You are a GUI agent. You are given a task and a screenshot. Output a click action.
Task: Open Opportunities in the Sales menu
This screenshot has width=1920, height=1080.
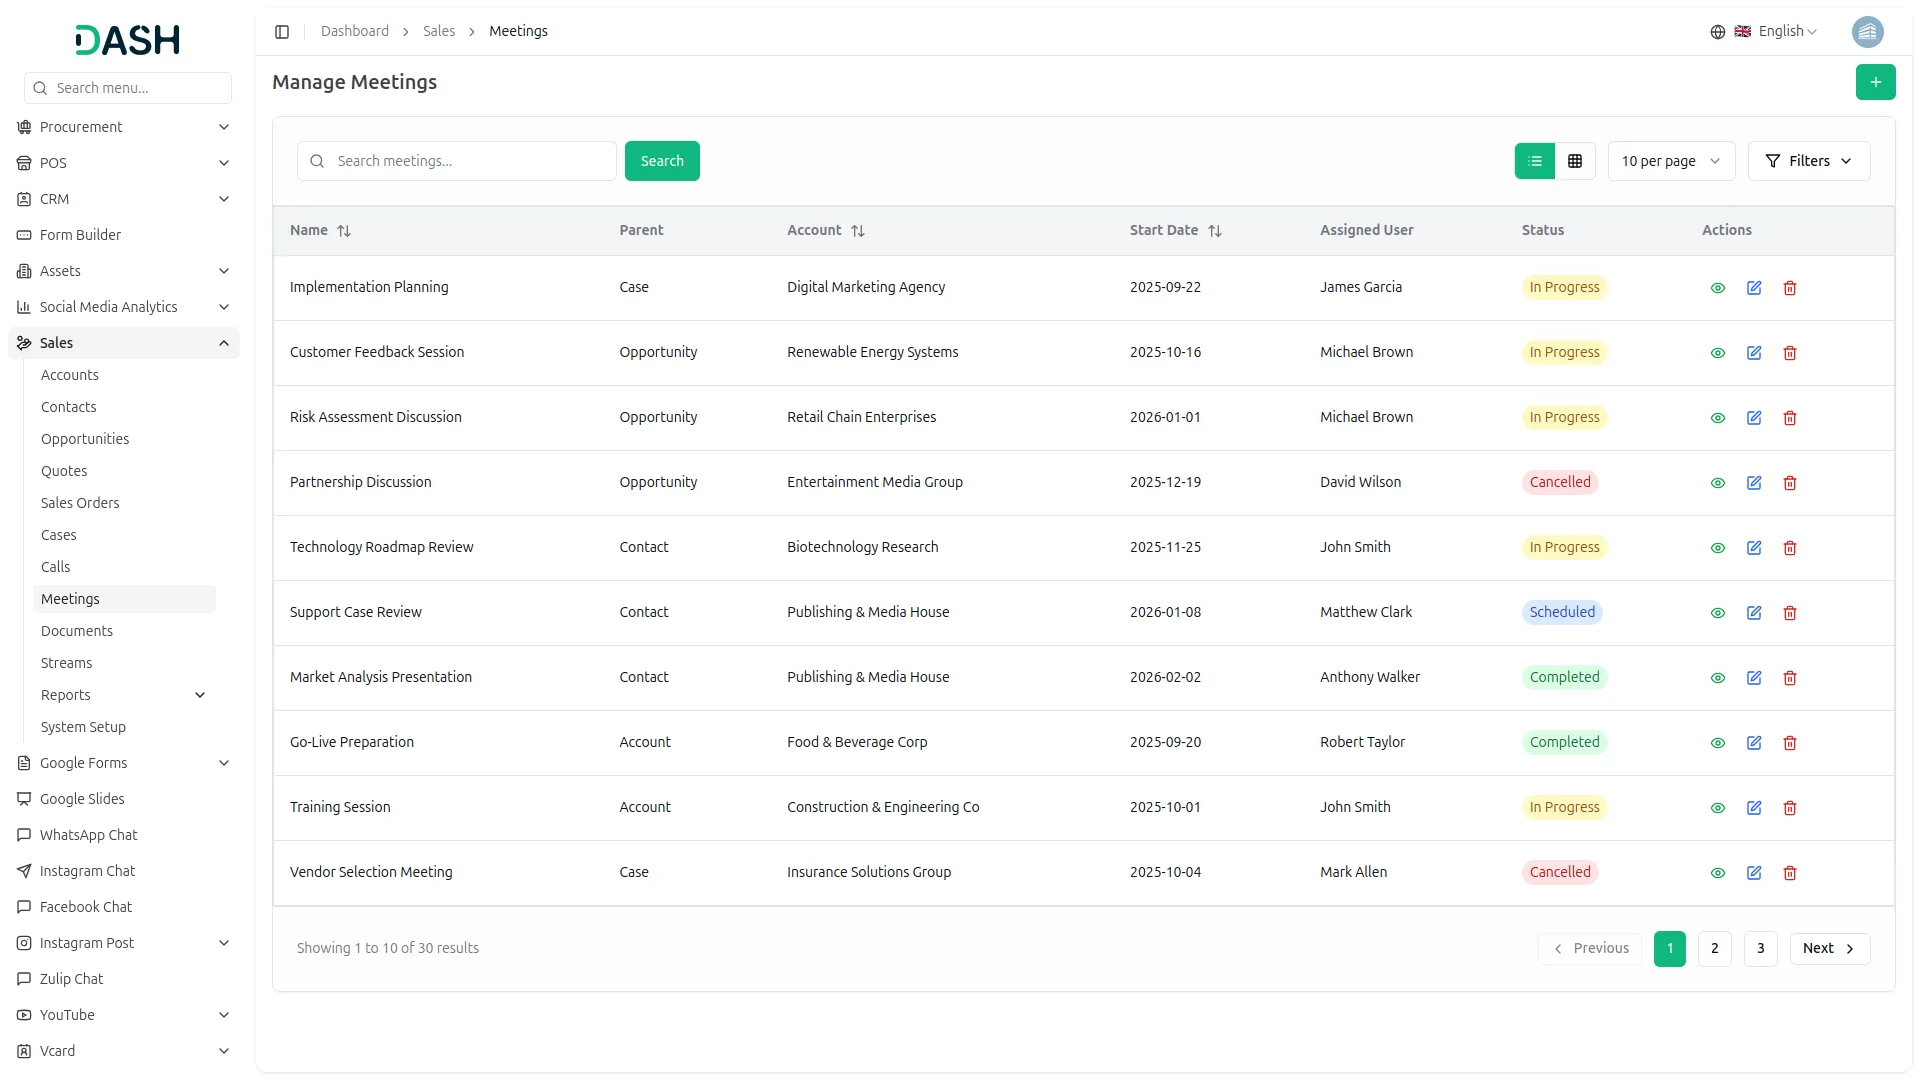[x=85, y=439]
